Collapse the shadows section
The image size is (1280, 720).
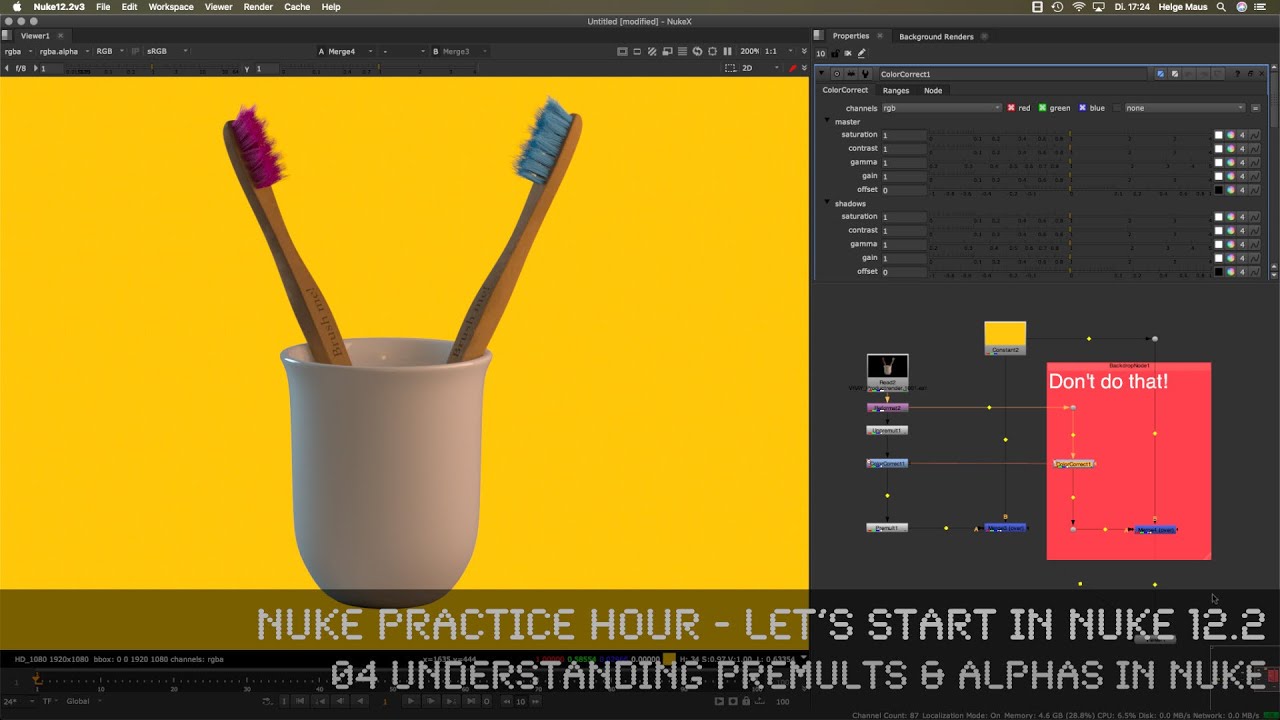tap(827, 203)
